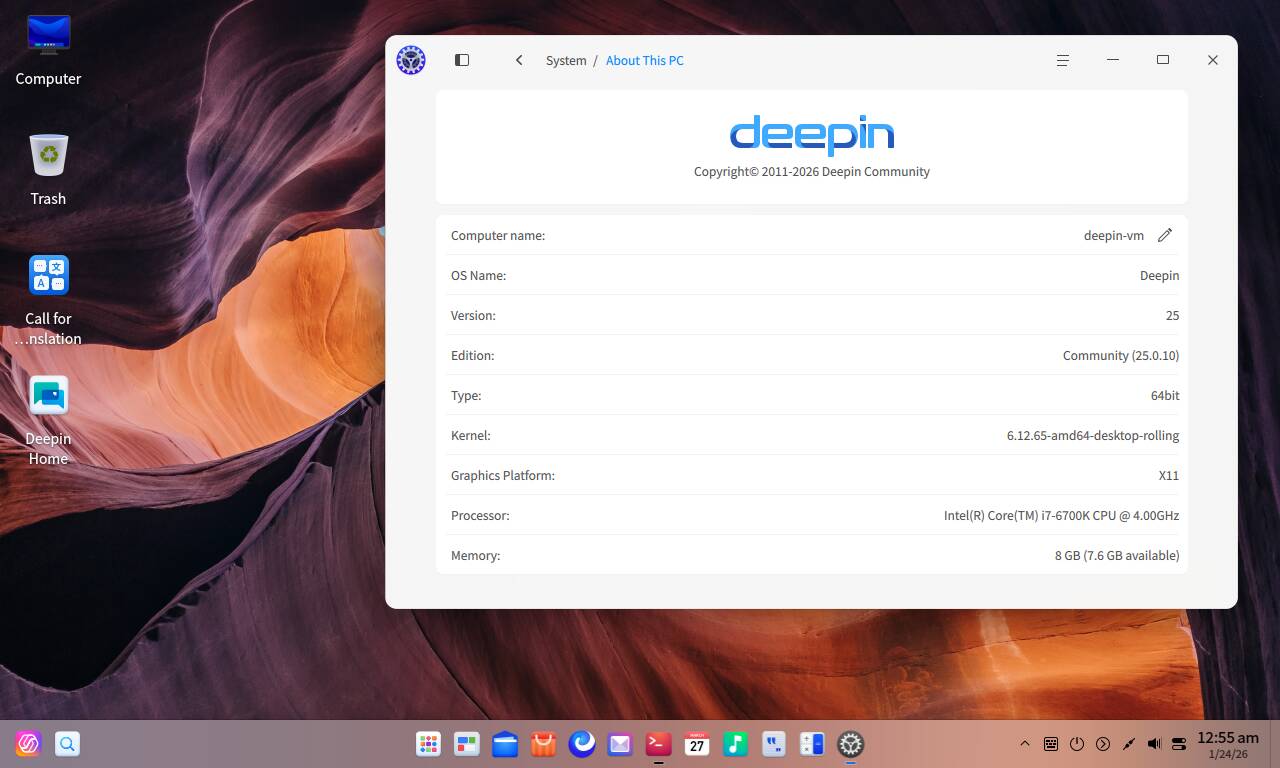The image size is (1280, 768).
Task: Open the web browser from the dock
Action: (x=582, y=744)
